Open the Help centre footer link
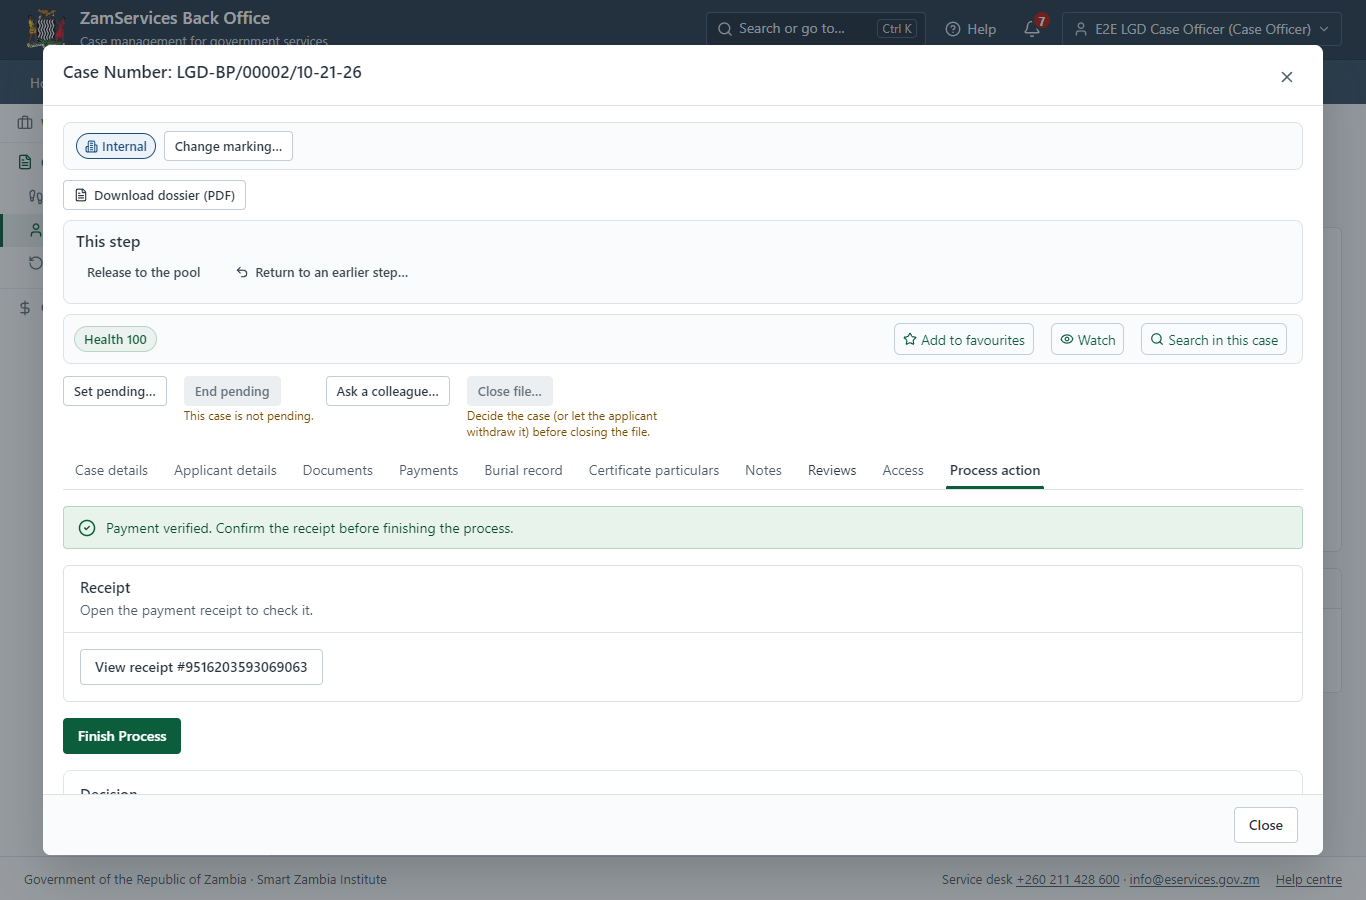Screen dimensions: 1366x900 [x=1309, y=880]
